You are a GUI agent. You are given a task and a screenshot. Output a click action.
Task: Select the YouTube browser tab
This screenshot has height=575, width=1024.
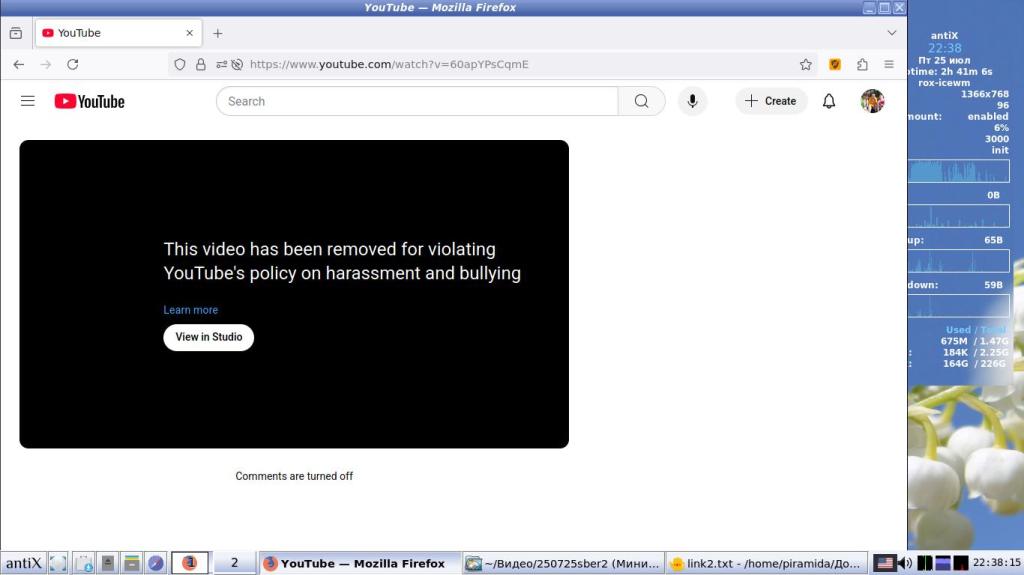click(110, 33)
